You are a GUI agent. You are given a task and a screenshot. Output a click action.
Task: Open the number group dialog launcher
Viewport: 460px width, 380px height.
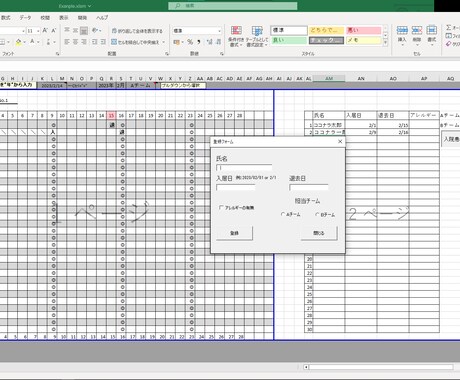click(222, 54)
